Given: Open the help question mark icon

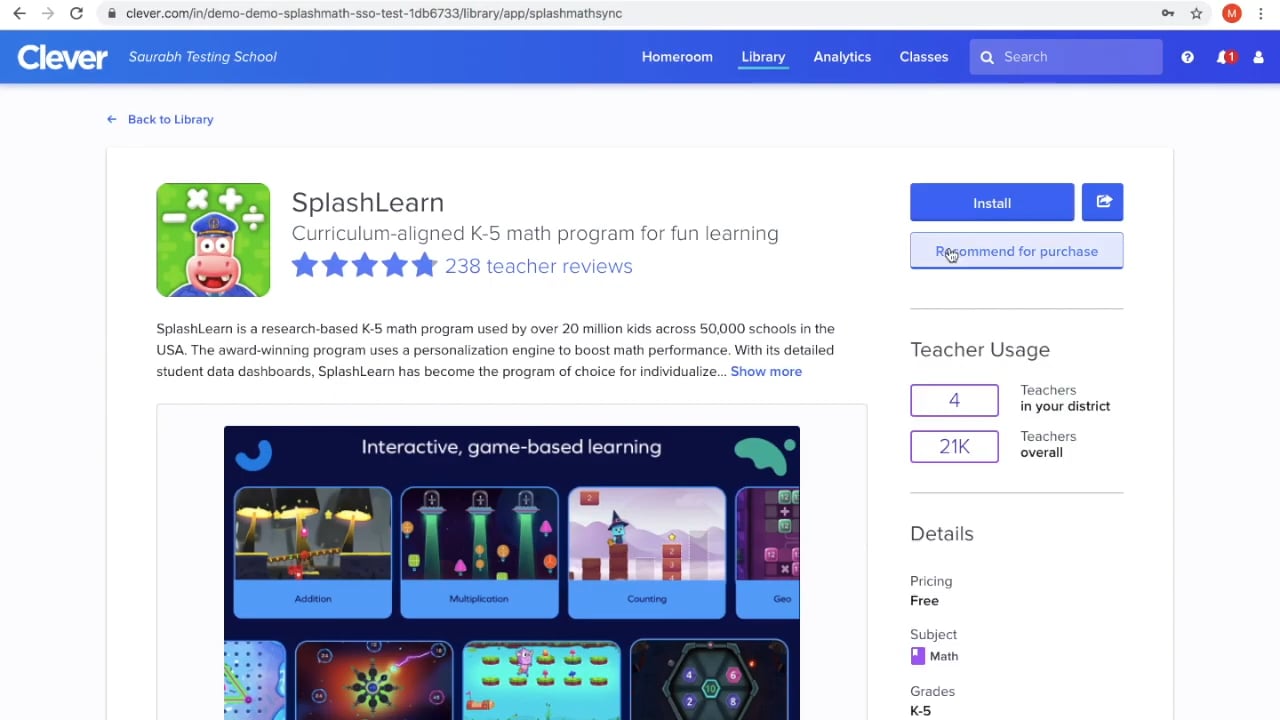Looking at the screenshot, I should 1187,57.
